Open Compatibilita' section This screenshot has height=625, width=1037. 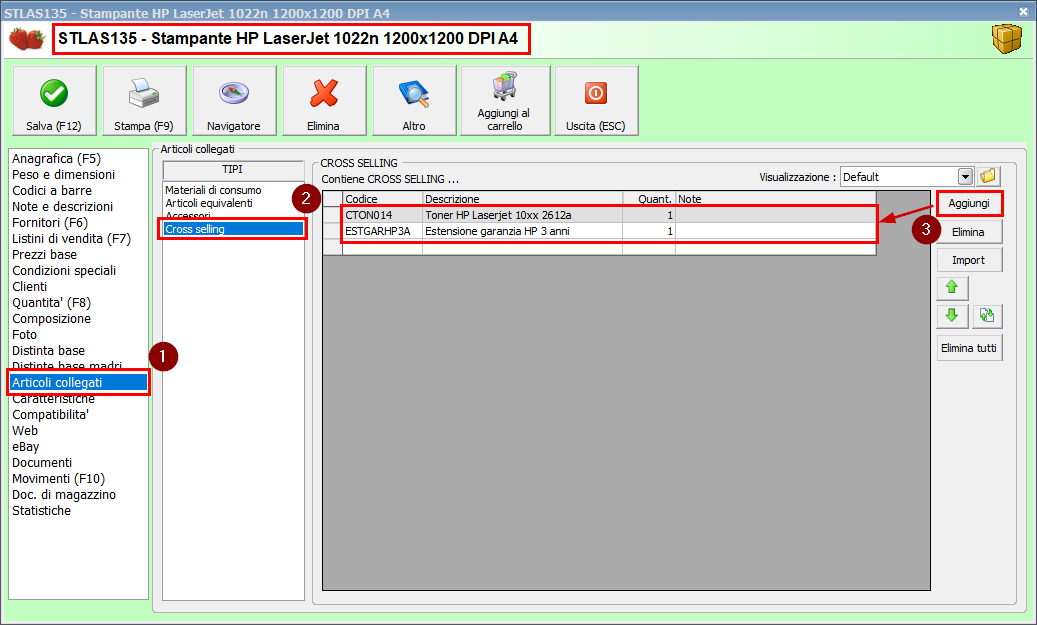(x=50, y=415)
